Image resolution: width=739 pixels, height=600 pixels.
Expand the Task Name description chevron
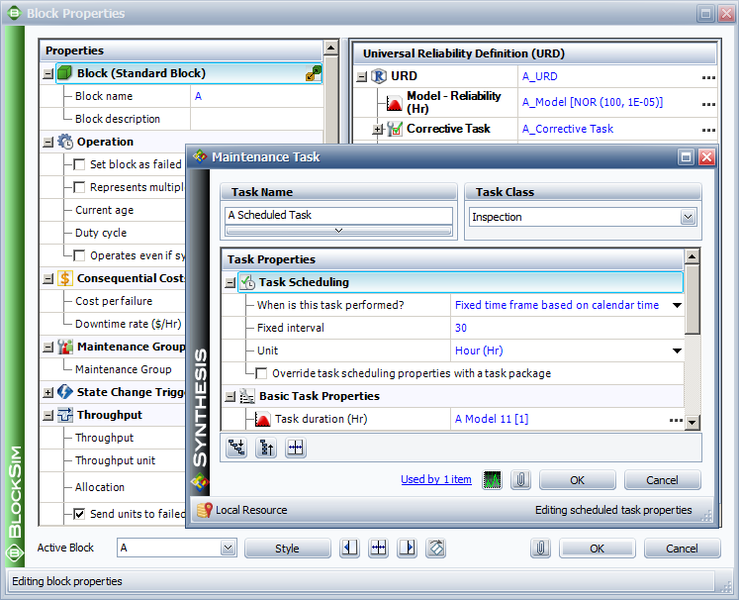click(x=338, y=230)
